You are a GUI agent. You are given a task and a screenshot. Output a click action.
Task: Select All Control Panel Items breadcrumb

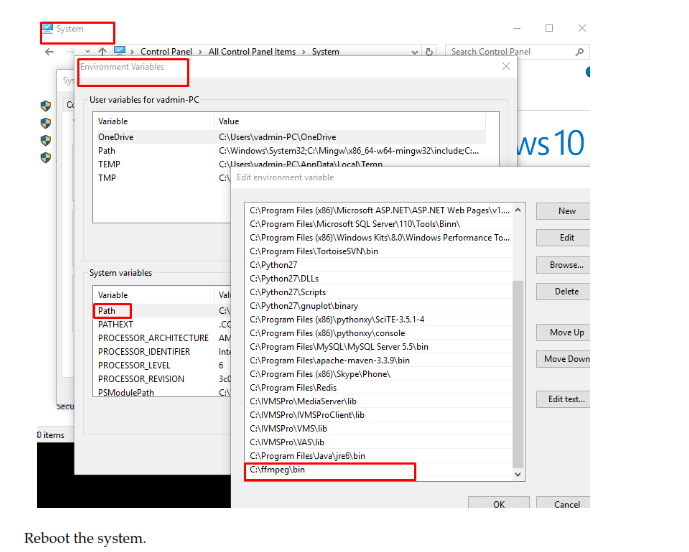(x=252, y=52)
